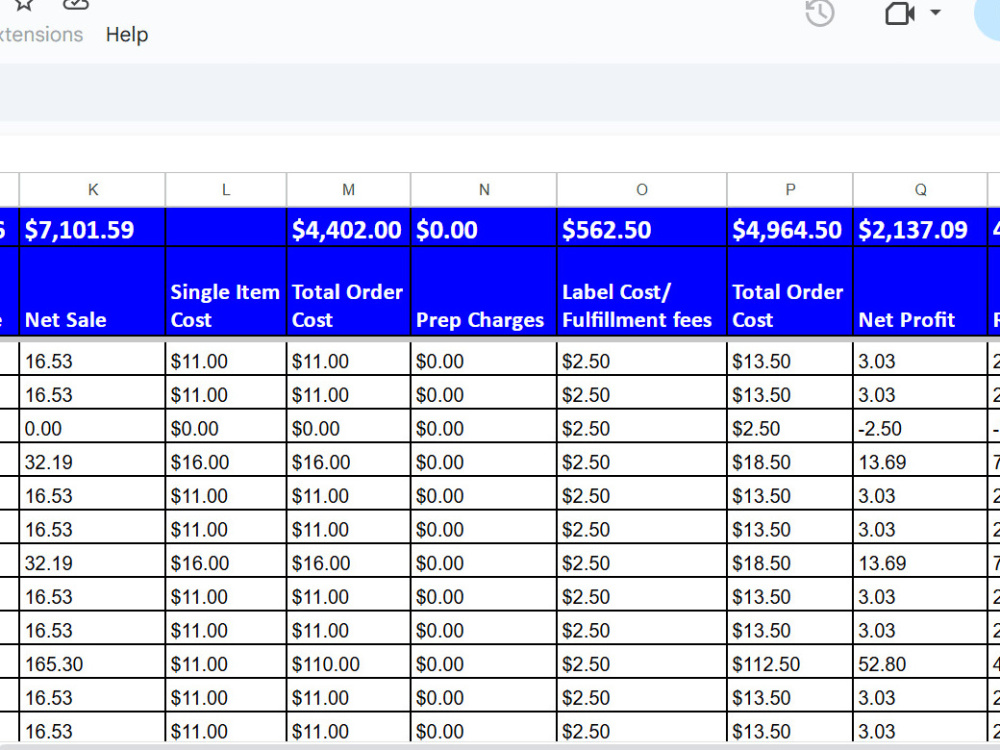Click the 0.00 Net Sale cell
Viewport: 1000px width, 750px height.
pyautogui.click(x=92, y=428)
